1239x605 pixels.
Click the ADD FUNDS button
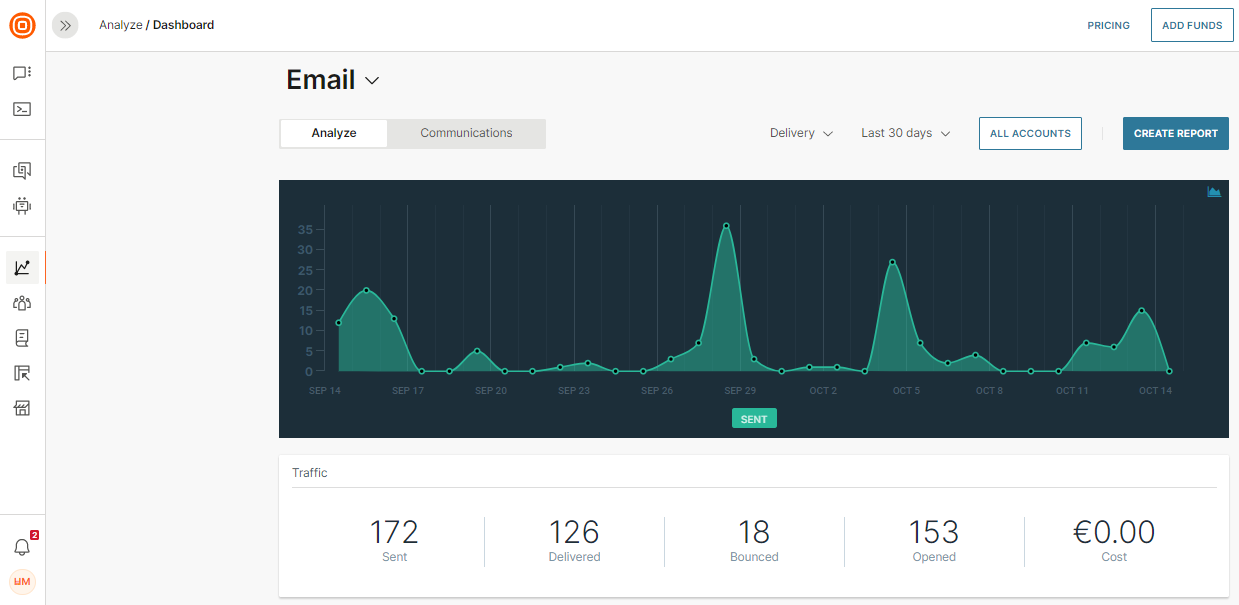pyautogui.click(x=1192, y=25)
